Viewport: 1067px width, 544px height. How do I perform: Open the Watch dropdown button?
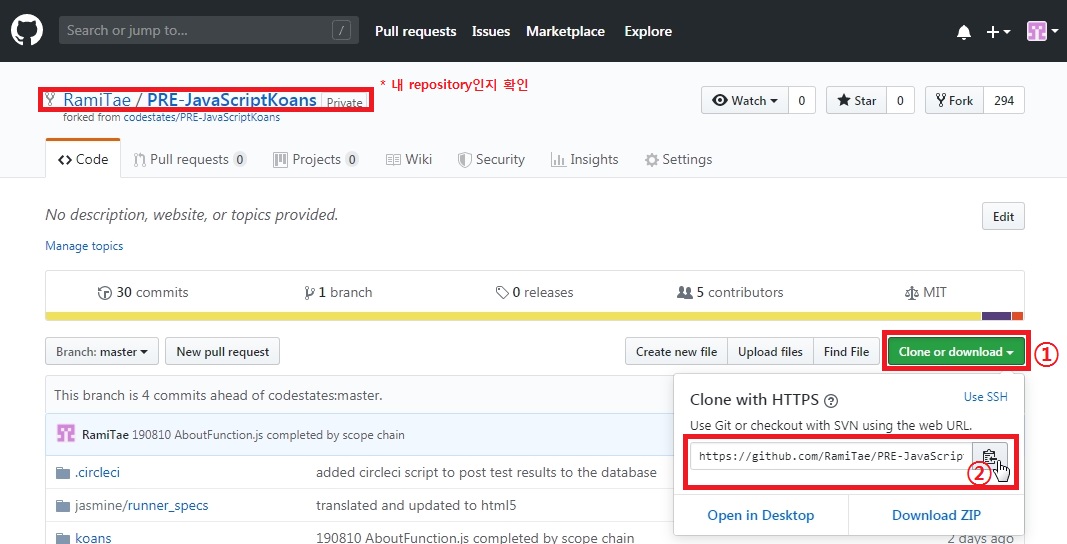tap(744, 101)
